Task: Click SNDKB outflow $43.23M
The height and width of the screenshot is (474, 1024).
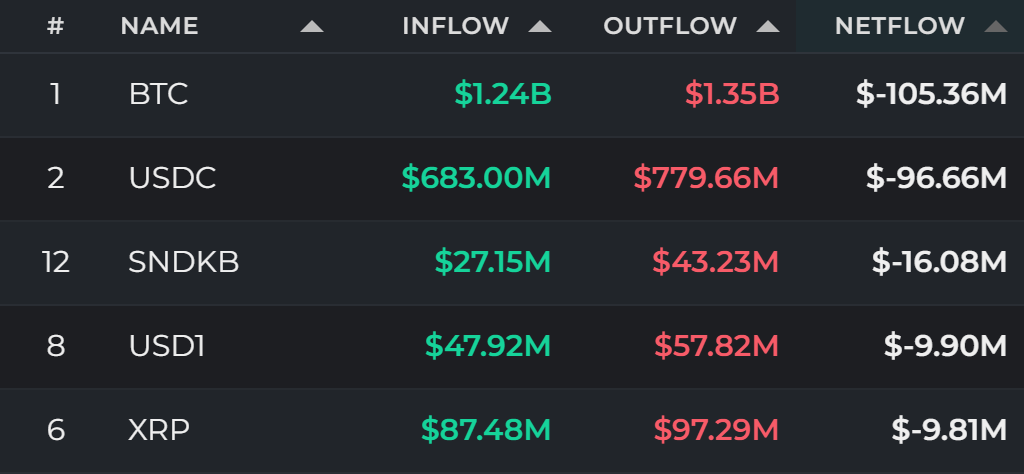Action: (716, 262)
